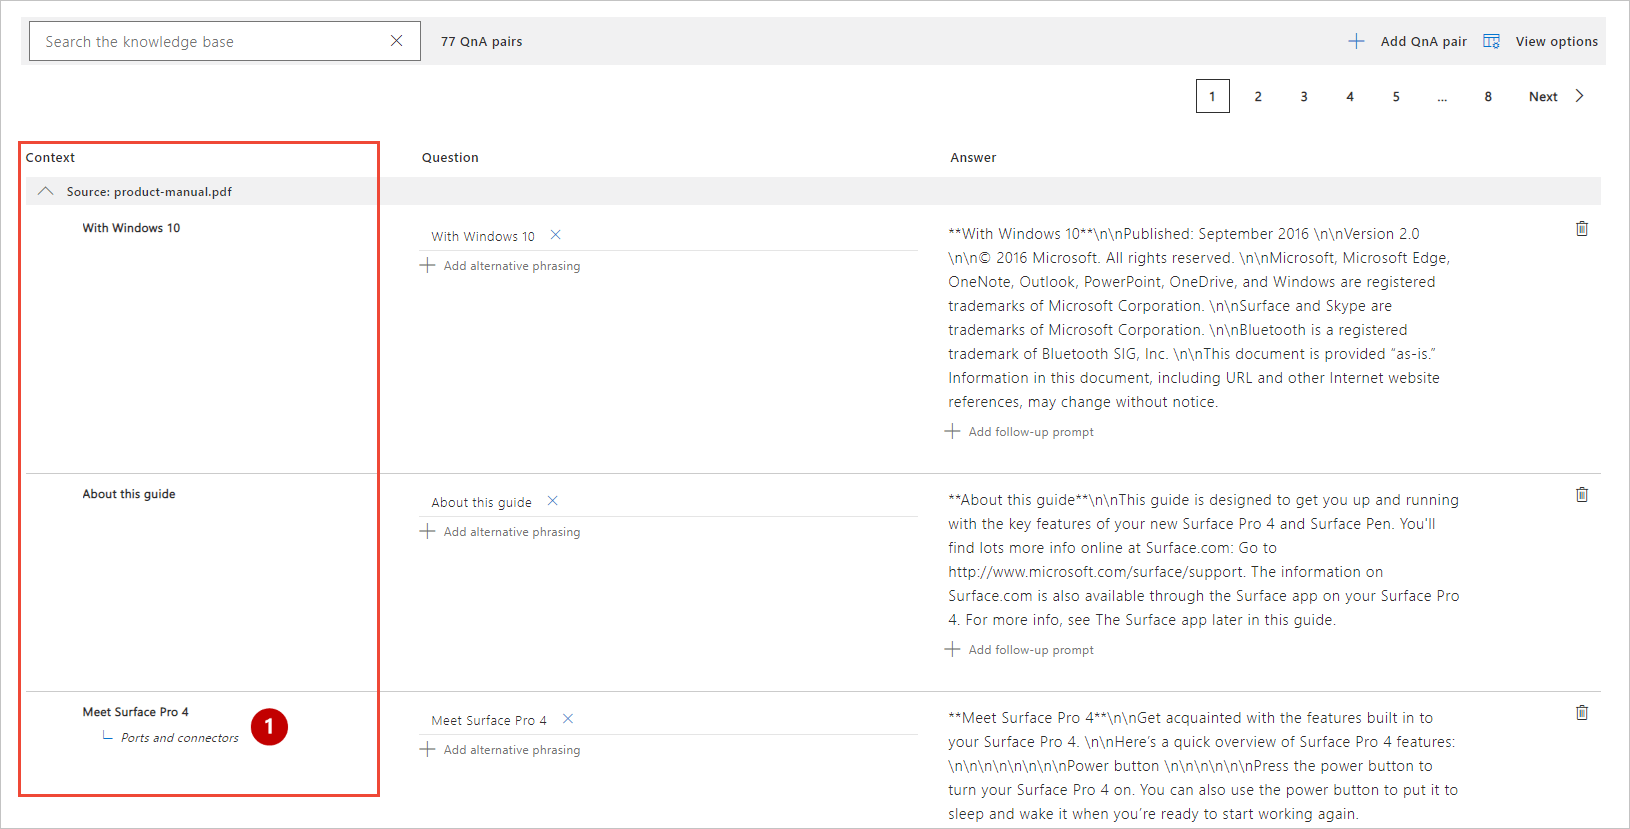
Task: Edit the With Windows 10 question text
Action: tap(483, 236)
